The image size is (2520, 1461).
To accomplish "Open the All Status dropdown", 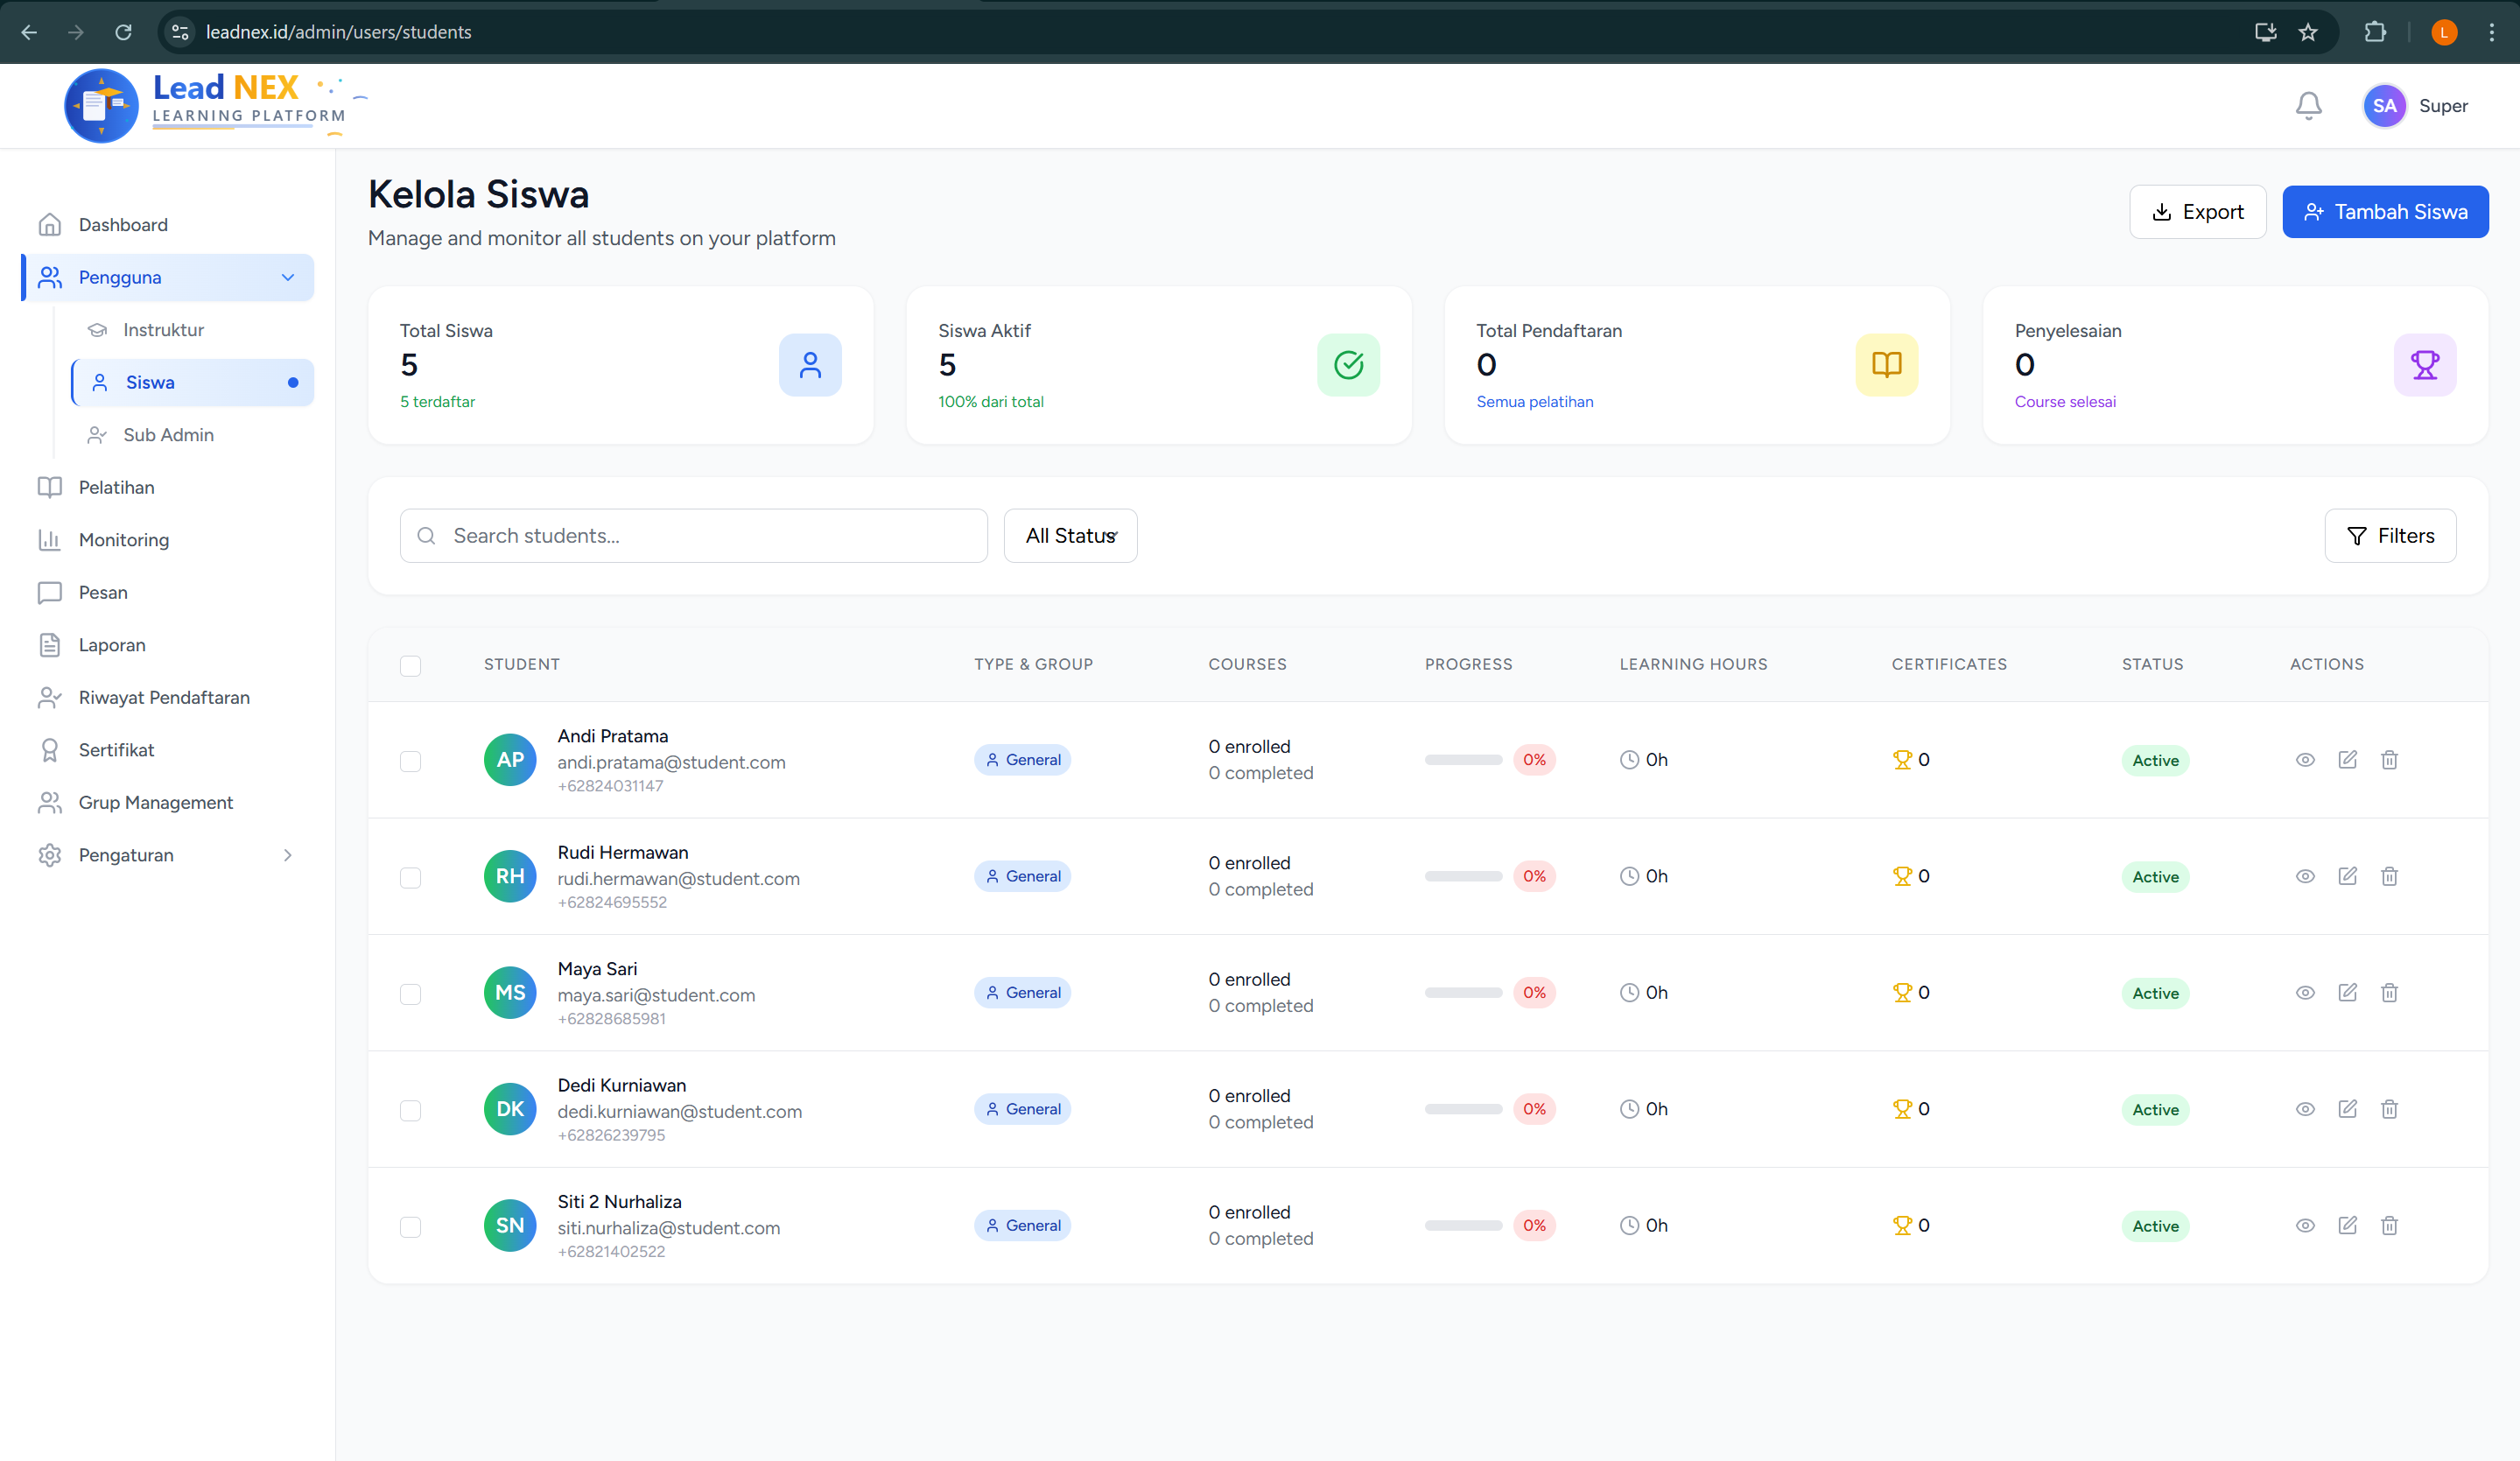I will point(1070,536).
